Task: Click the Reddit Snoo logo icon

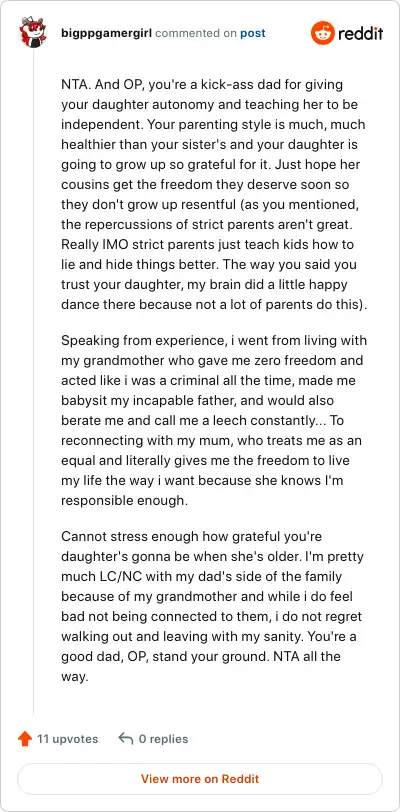Action: pos(322,34)
